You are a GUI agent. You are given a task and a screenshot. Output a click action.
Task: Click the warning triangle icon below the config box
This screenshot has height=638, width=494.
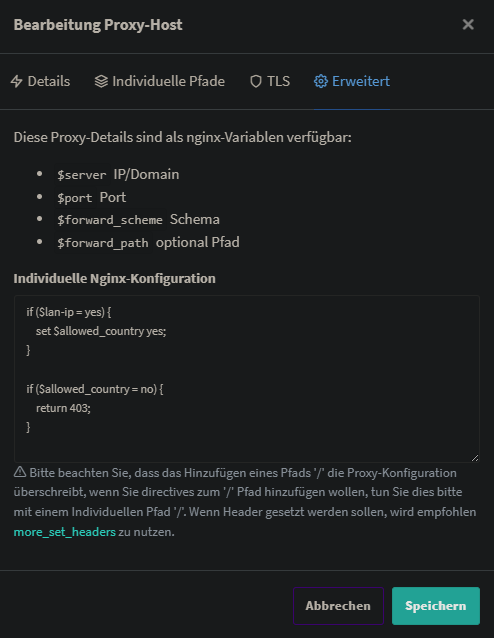pos(20,472)
